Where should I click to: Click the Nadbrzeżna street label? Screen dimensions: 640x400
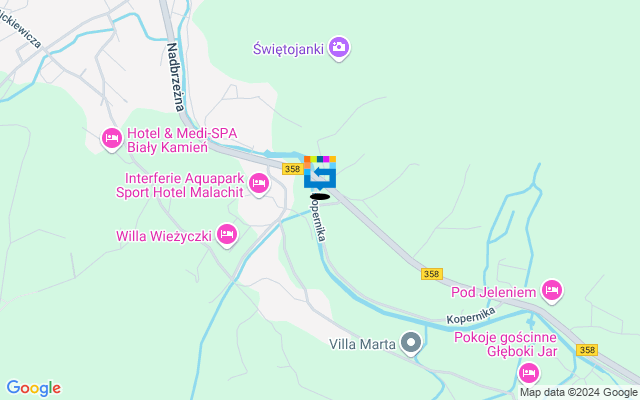coord(176,77)
